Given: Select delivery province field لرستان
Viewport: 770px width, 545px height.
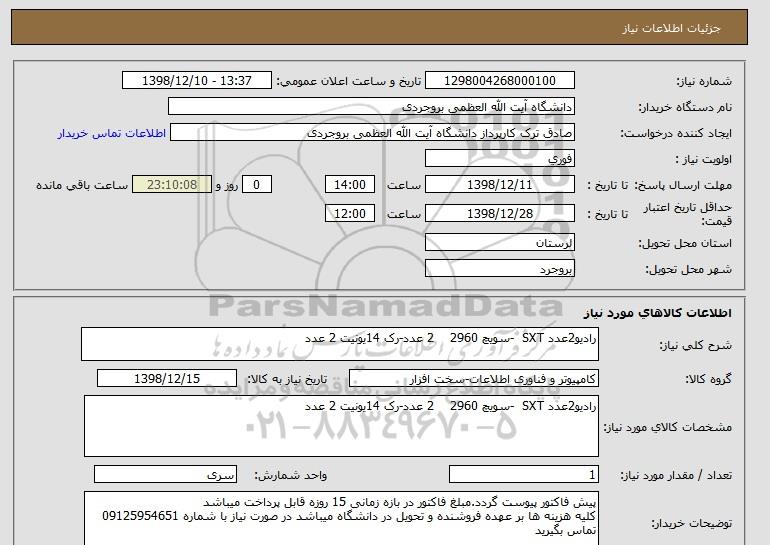Looking at the screenshot, I should 499,243.
